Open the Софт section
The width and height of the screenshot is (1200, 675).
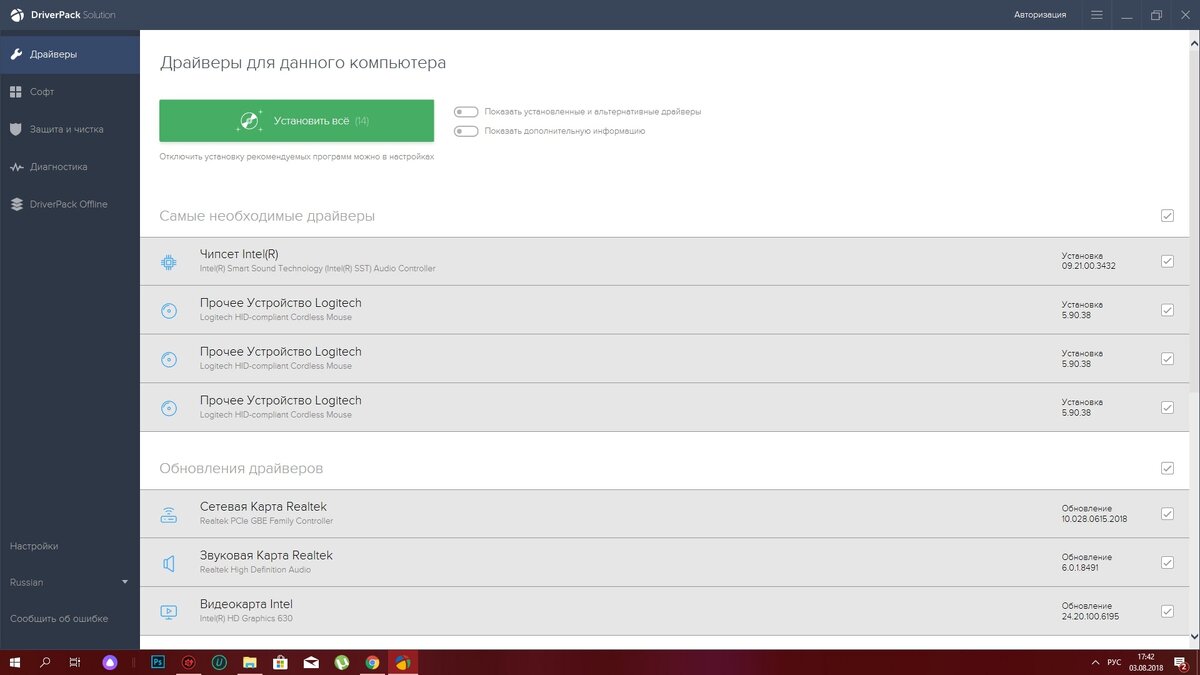point(70,92)
